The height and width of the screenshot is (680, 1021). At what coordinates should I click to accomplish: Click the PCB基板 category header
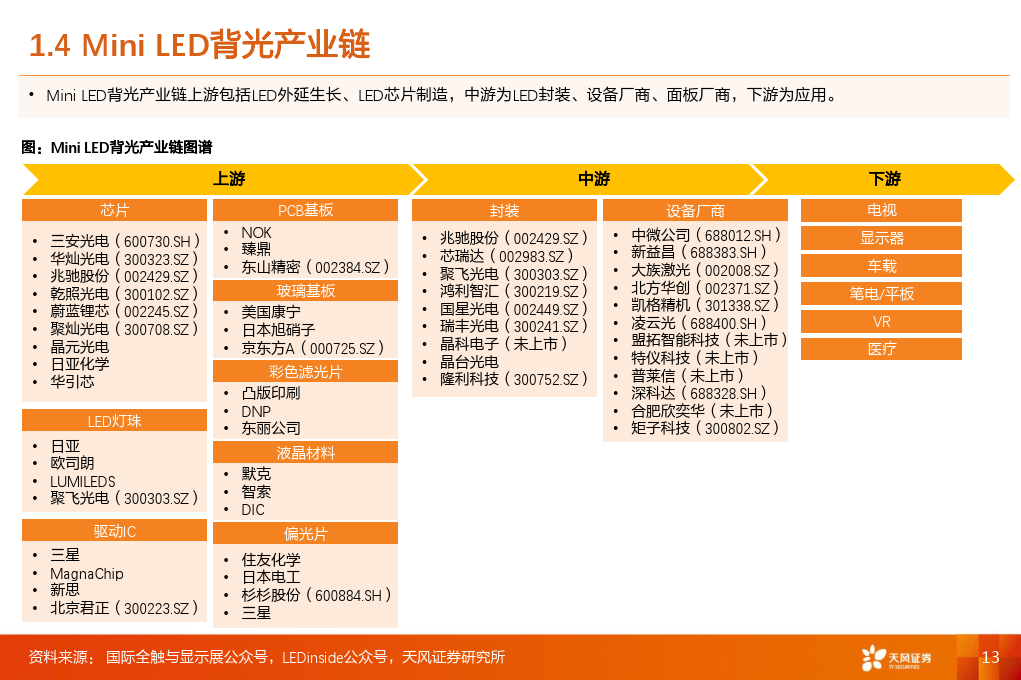[305, 210]
